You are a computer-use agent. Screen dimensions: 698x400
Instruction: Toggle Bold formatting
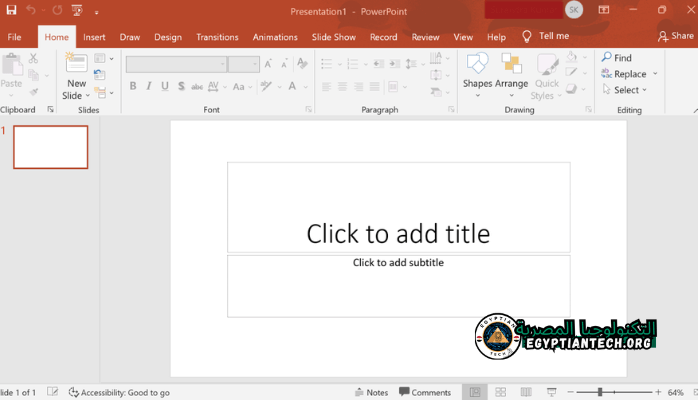133,86
